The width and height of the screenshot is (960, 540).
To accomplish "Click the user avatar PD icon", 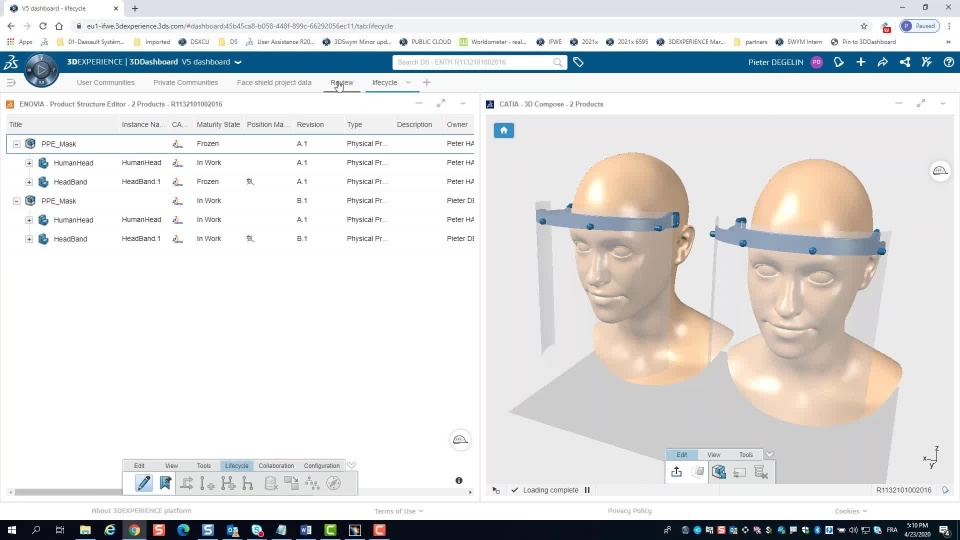I will click(817, 62).
